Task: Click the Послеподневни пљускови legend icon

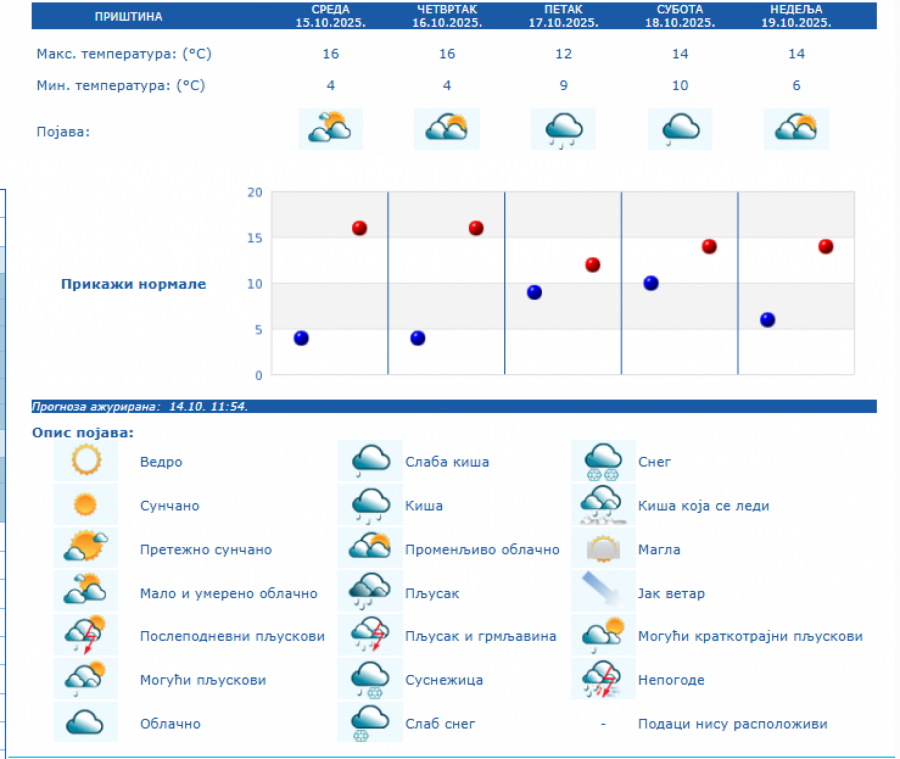Action: 86,636
